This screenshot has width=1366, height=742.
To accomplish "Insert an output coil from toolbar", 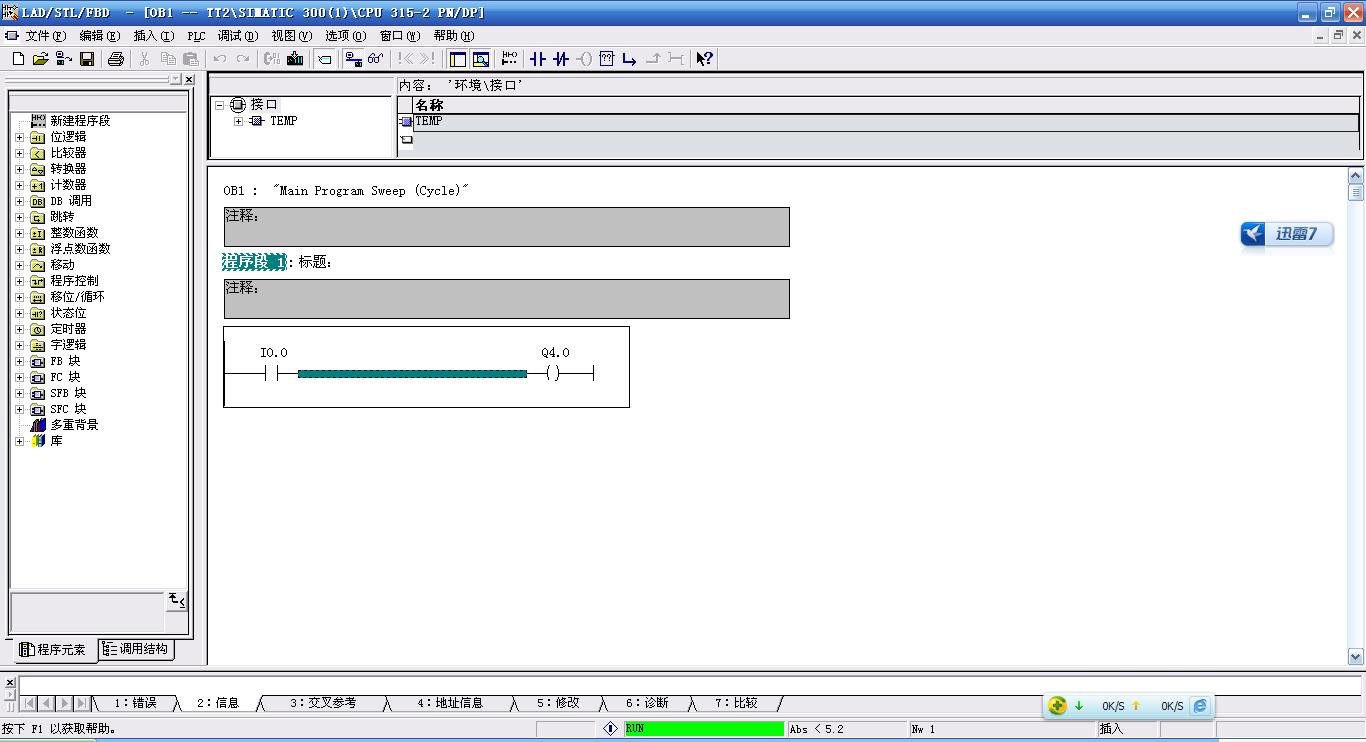I will [584, 59].
